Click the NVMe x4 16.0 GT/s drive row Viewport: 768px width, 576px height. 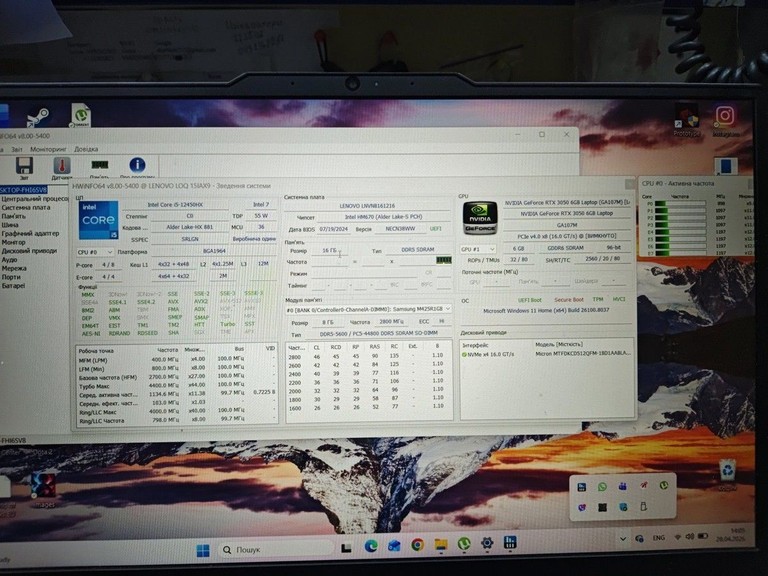pyautogui.click(x=546, y=354)
